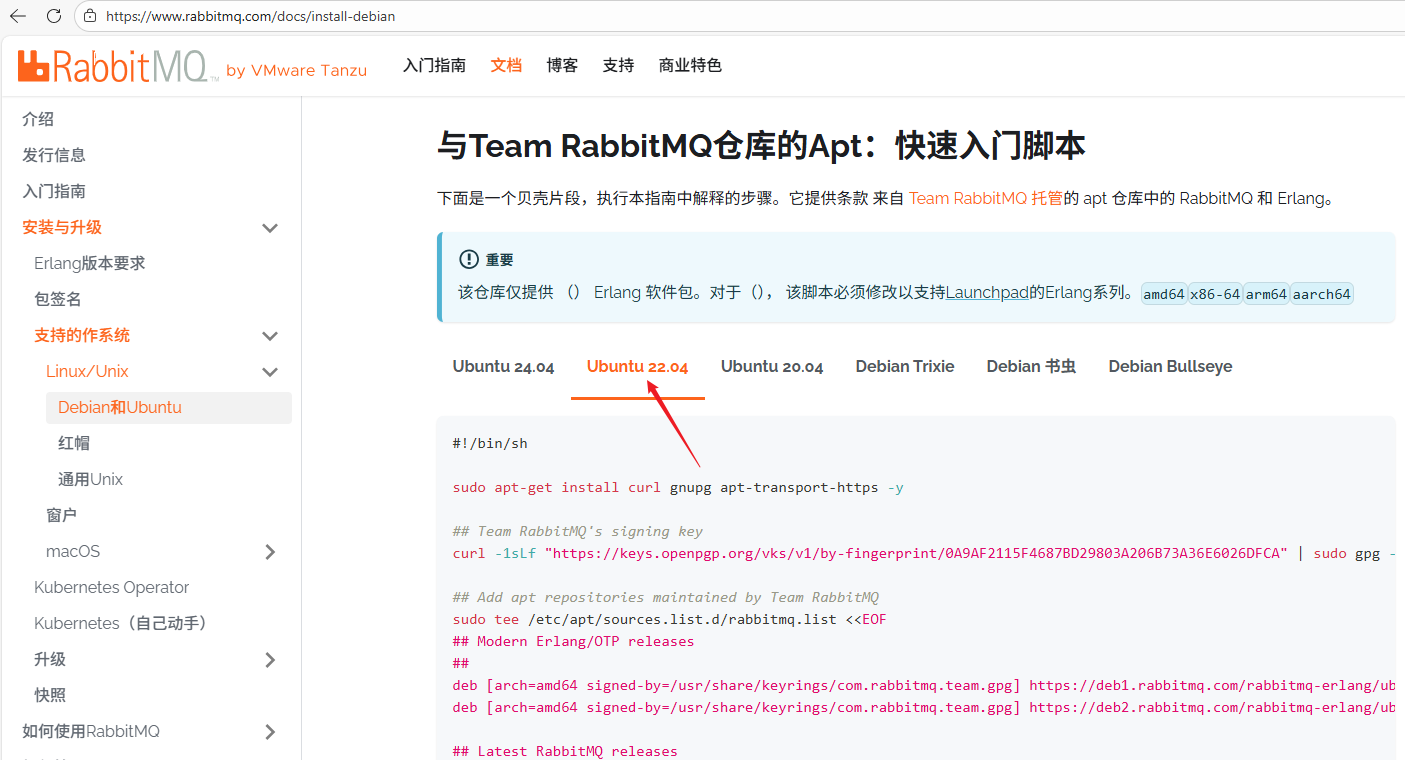Collapse the Linux/Unix chevron
This screenshot has height=760, width=1405.
[270, 372]
